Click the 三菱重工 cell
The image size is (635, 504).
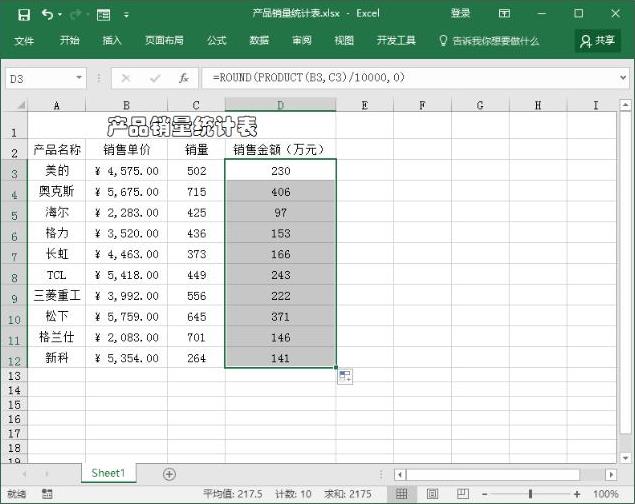(x=57, y=296)
